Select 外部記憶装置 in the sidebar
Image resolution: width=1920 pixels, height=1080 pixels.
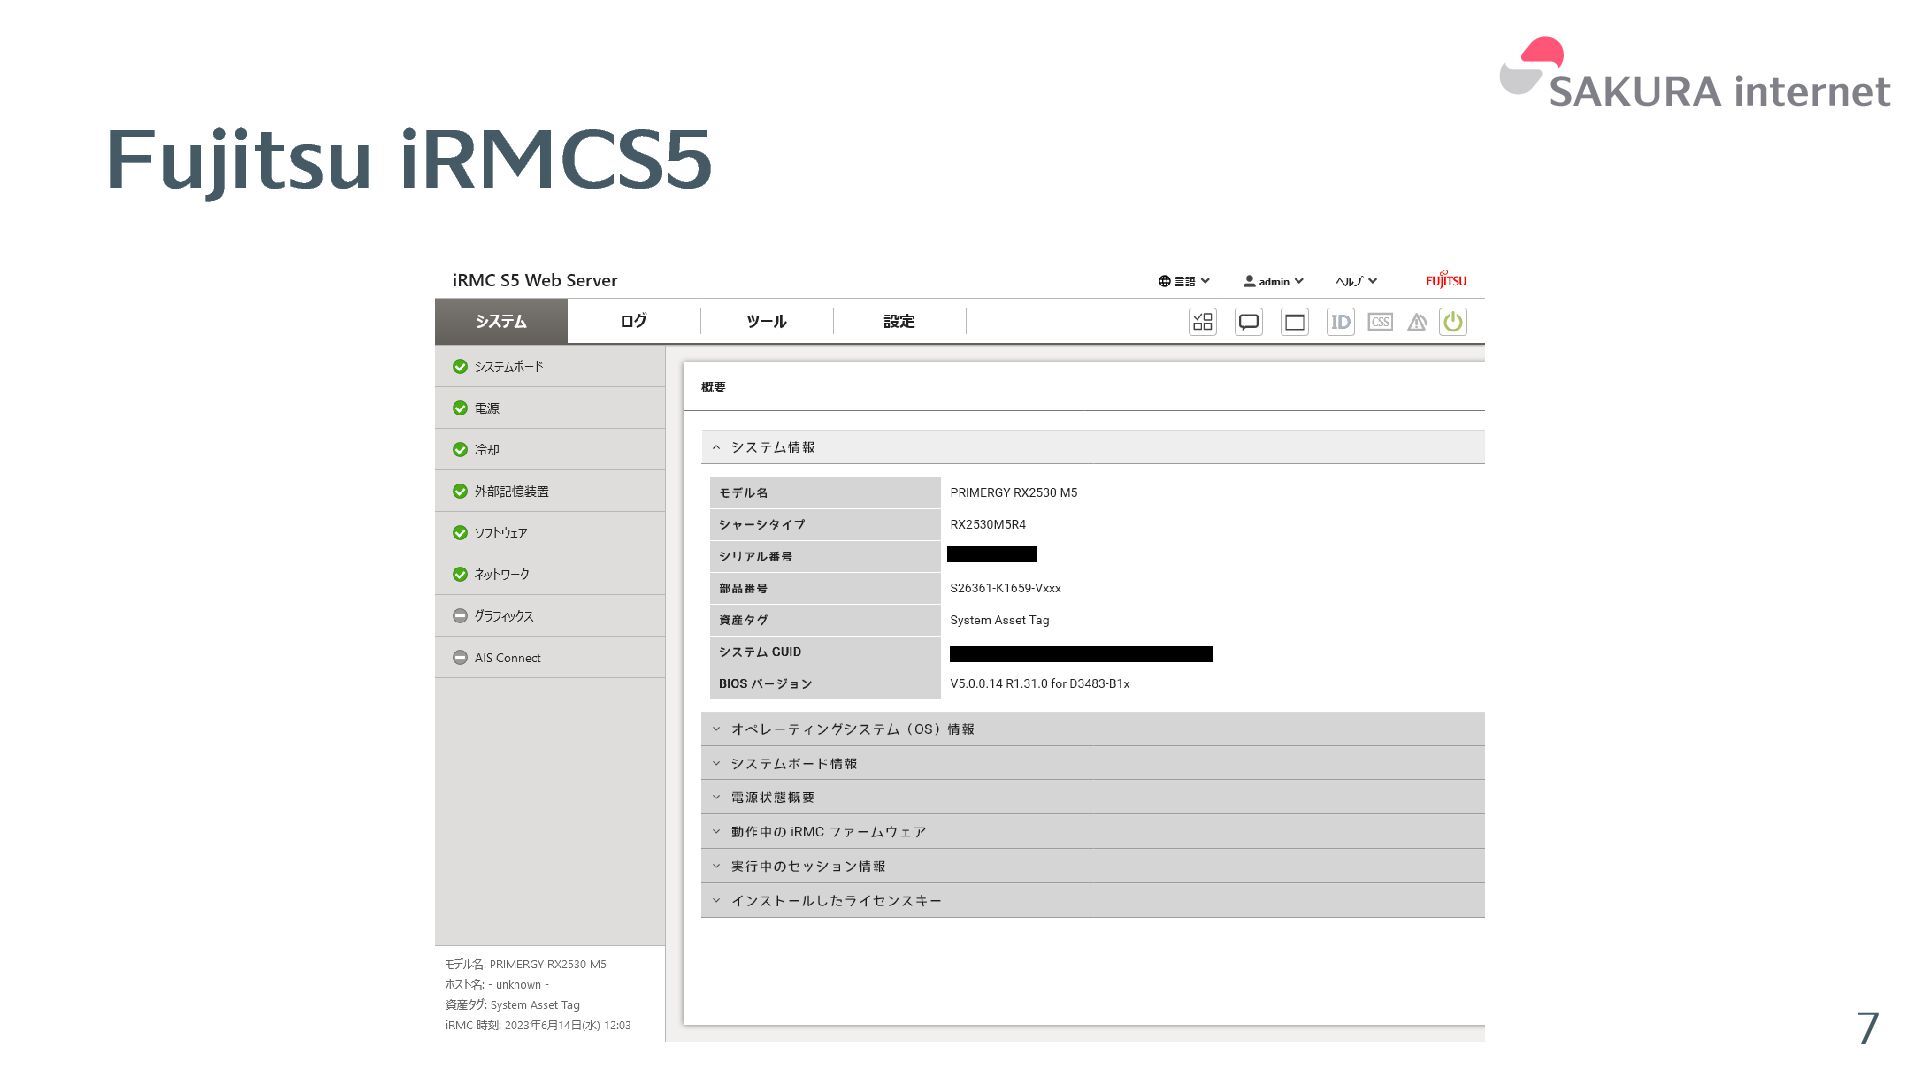click(x=511, y=491)
